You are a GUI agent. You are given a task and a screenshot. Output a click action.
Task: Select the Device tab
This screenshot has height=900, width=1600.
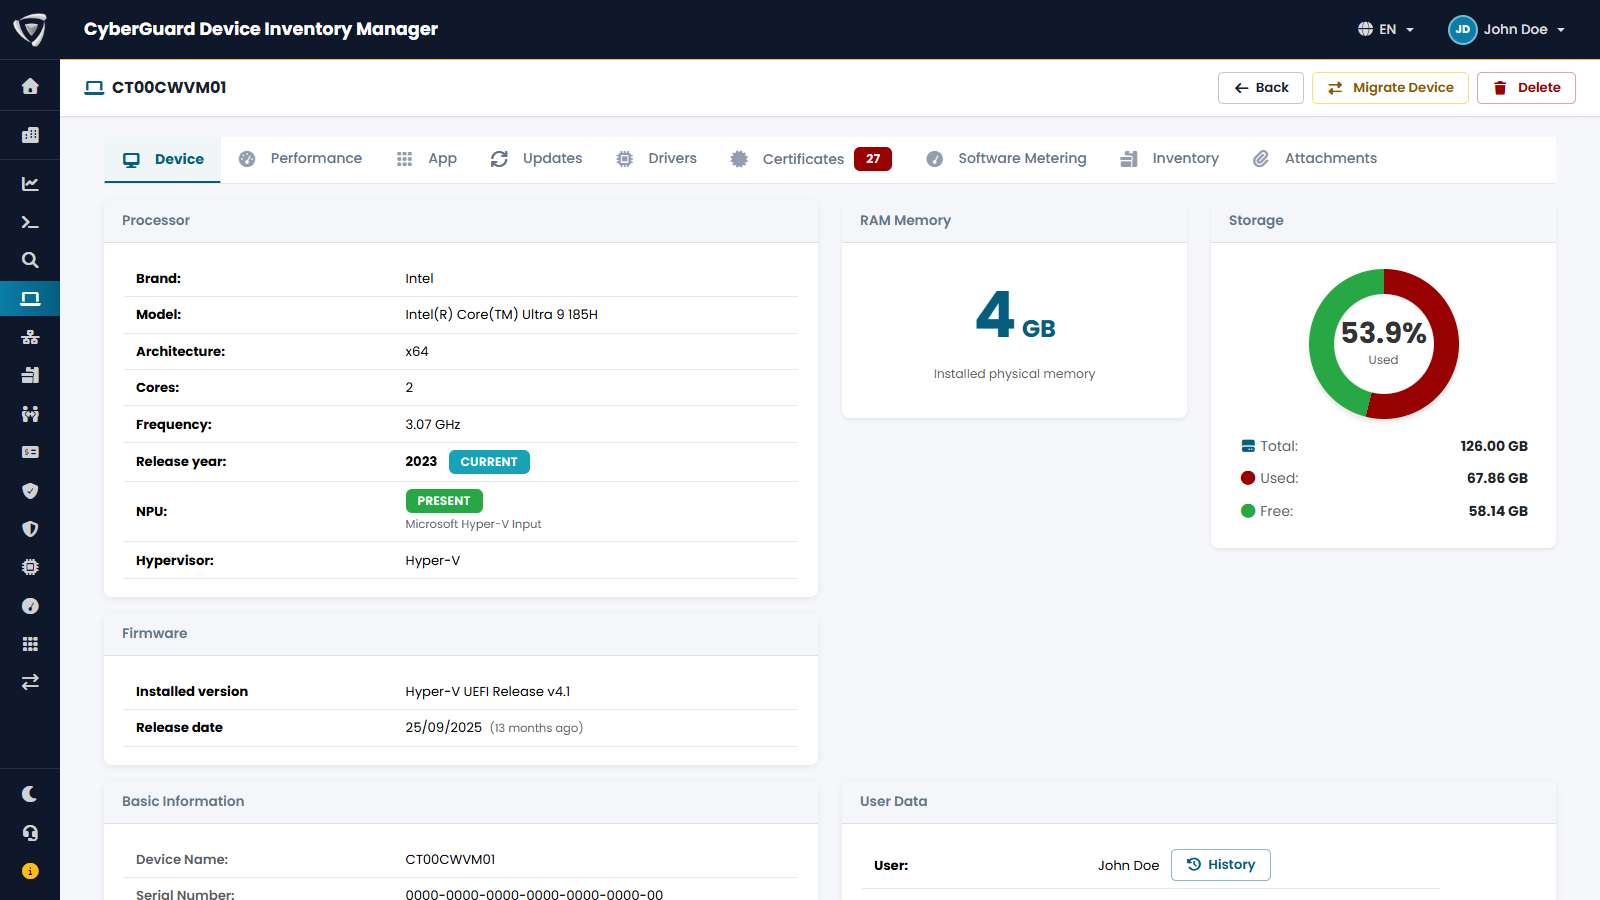pyautogui.click(x=163, y=159)
